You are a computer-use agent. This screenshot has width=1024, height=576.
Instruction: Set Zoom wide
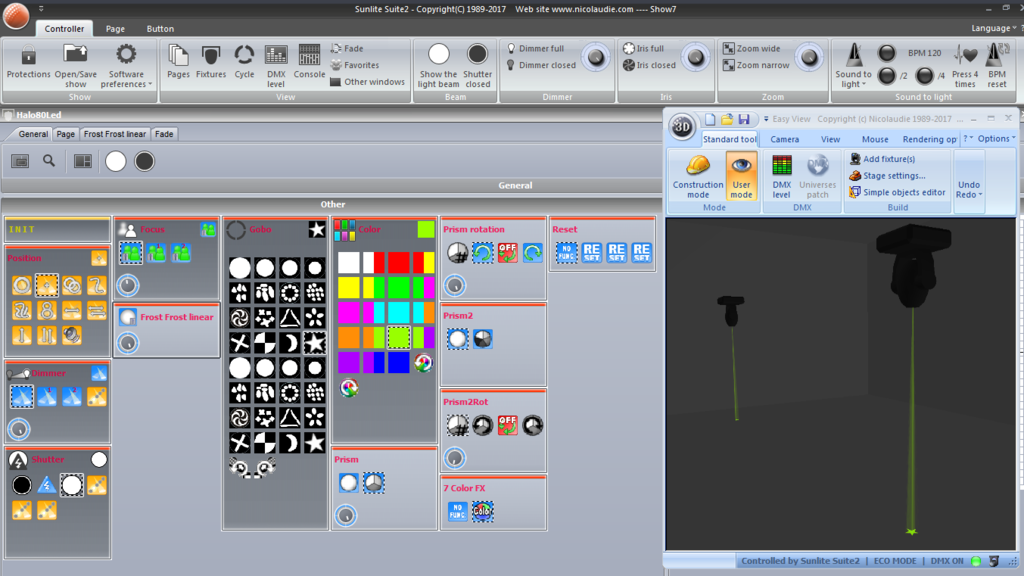[752, 48]
